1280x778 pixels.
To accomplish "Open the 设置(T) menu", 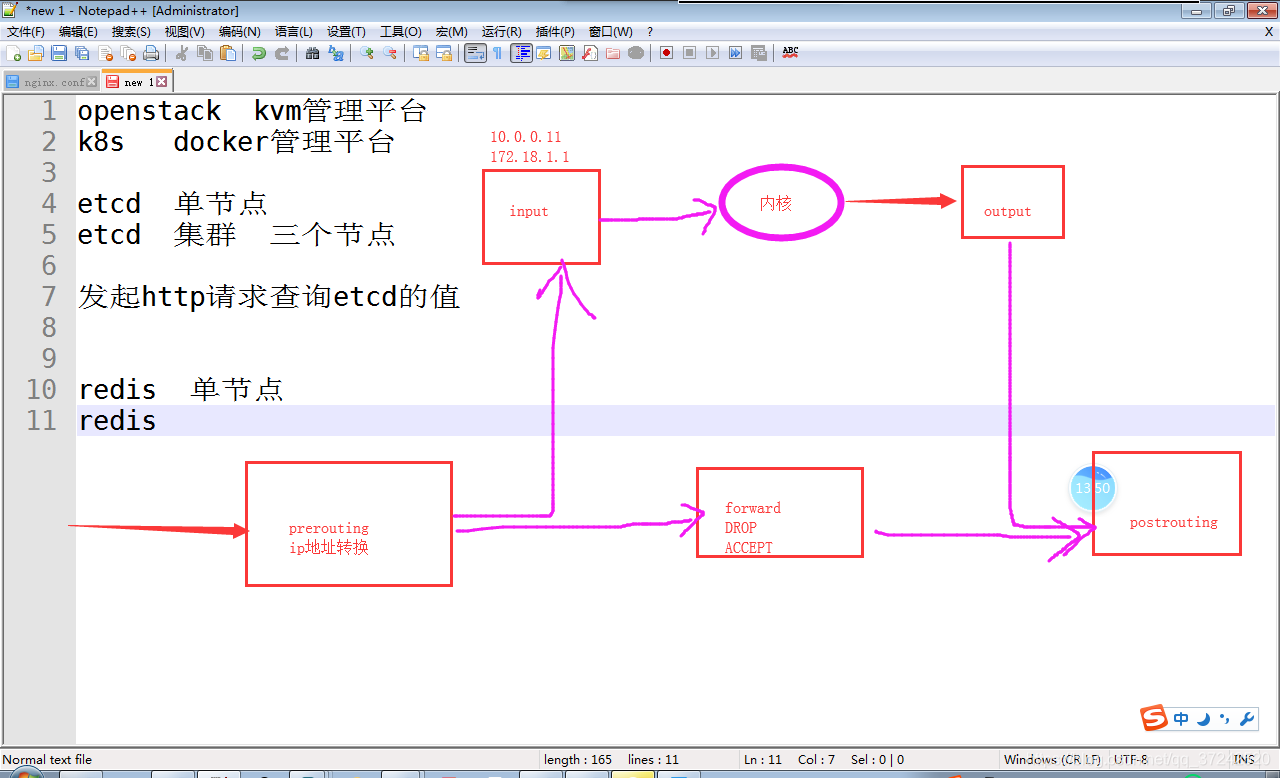I will [346, 32].
